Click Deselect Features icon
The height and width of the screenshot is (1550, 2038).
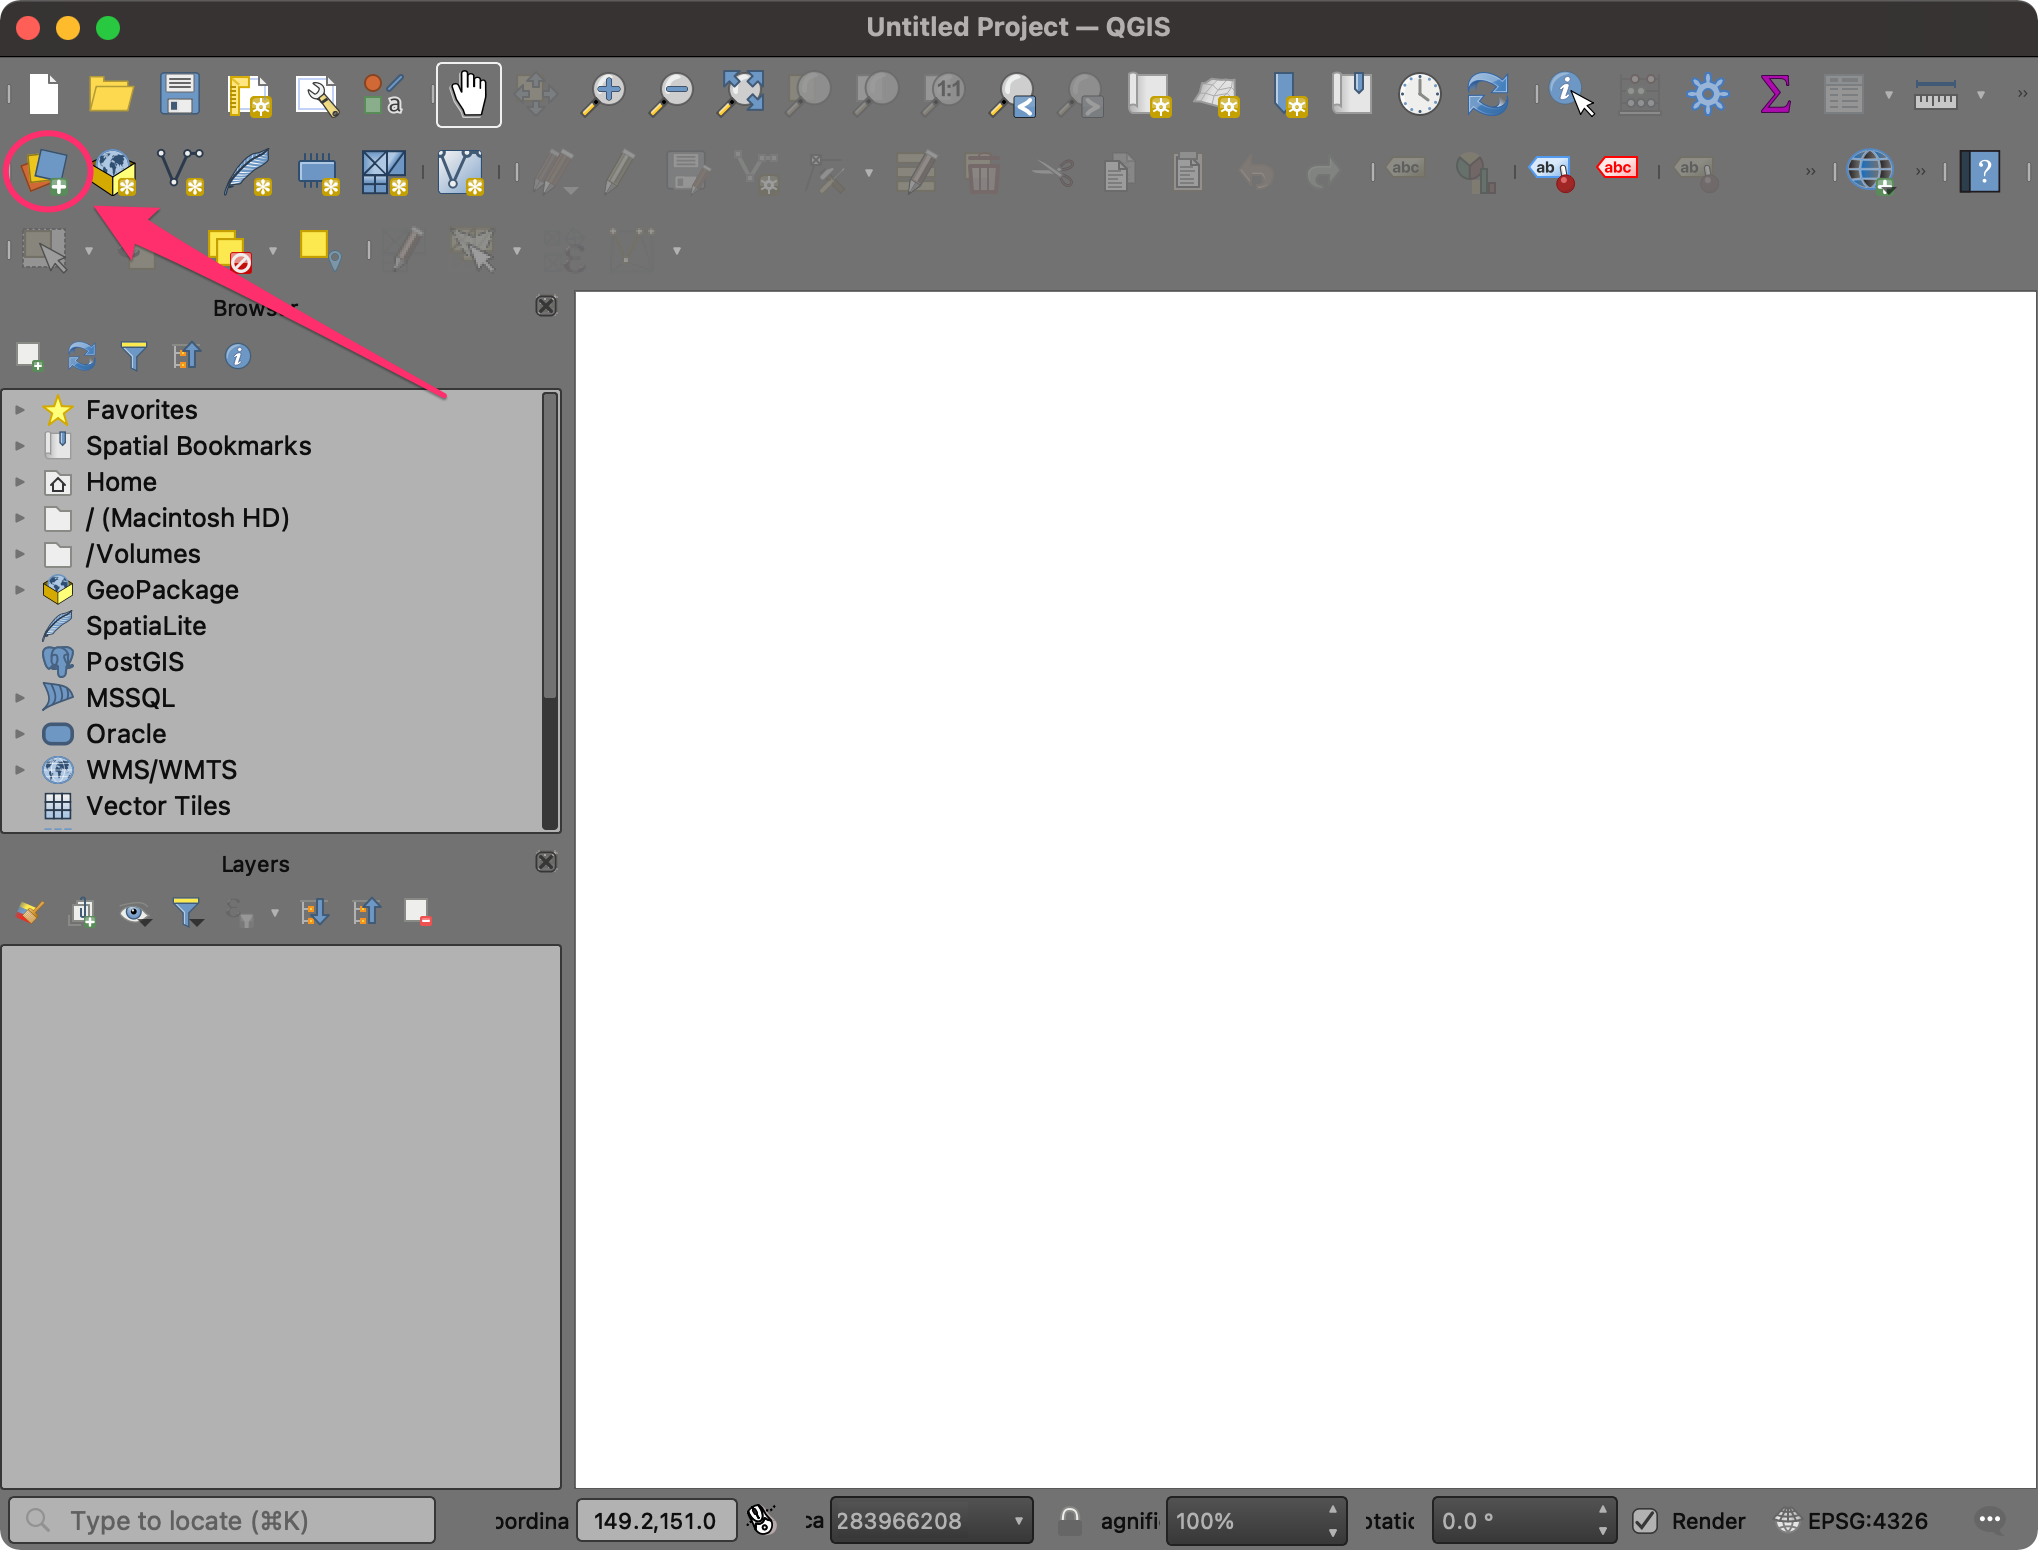pyautogui.click(x=230, y=250)
